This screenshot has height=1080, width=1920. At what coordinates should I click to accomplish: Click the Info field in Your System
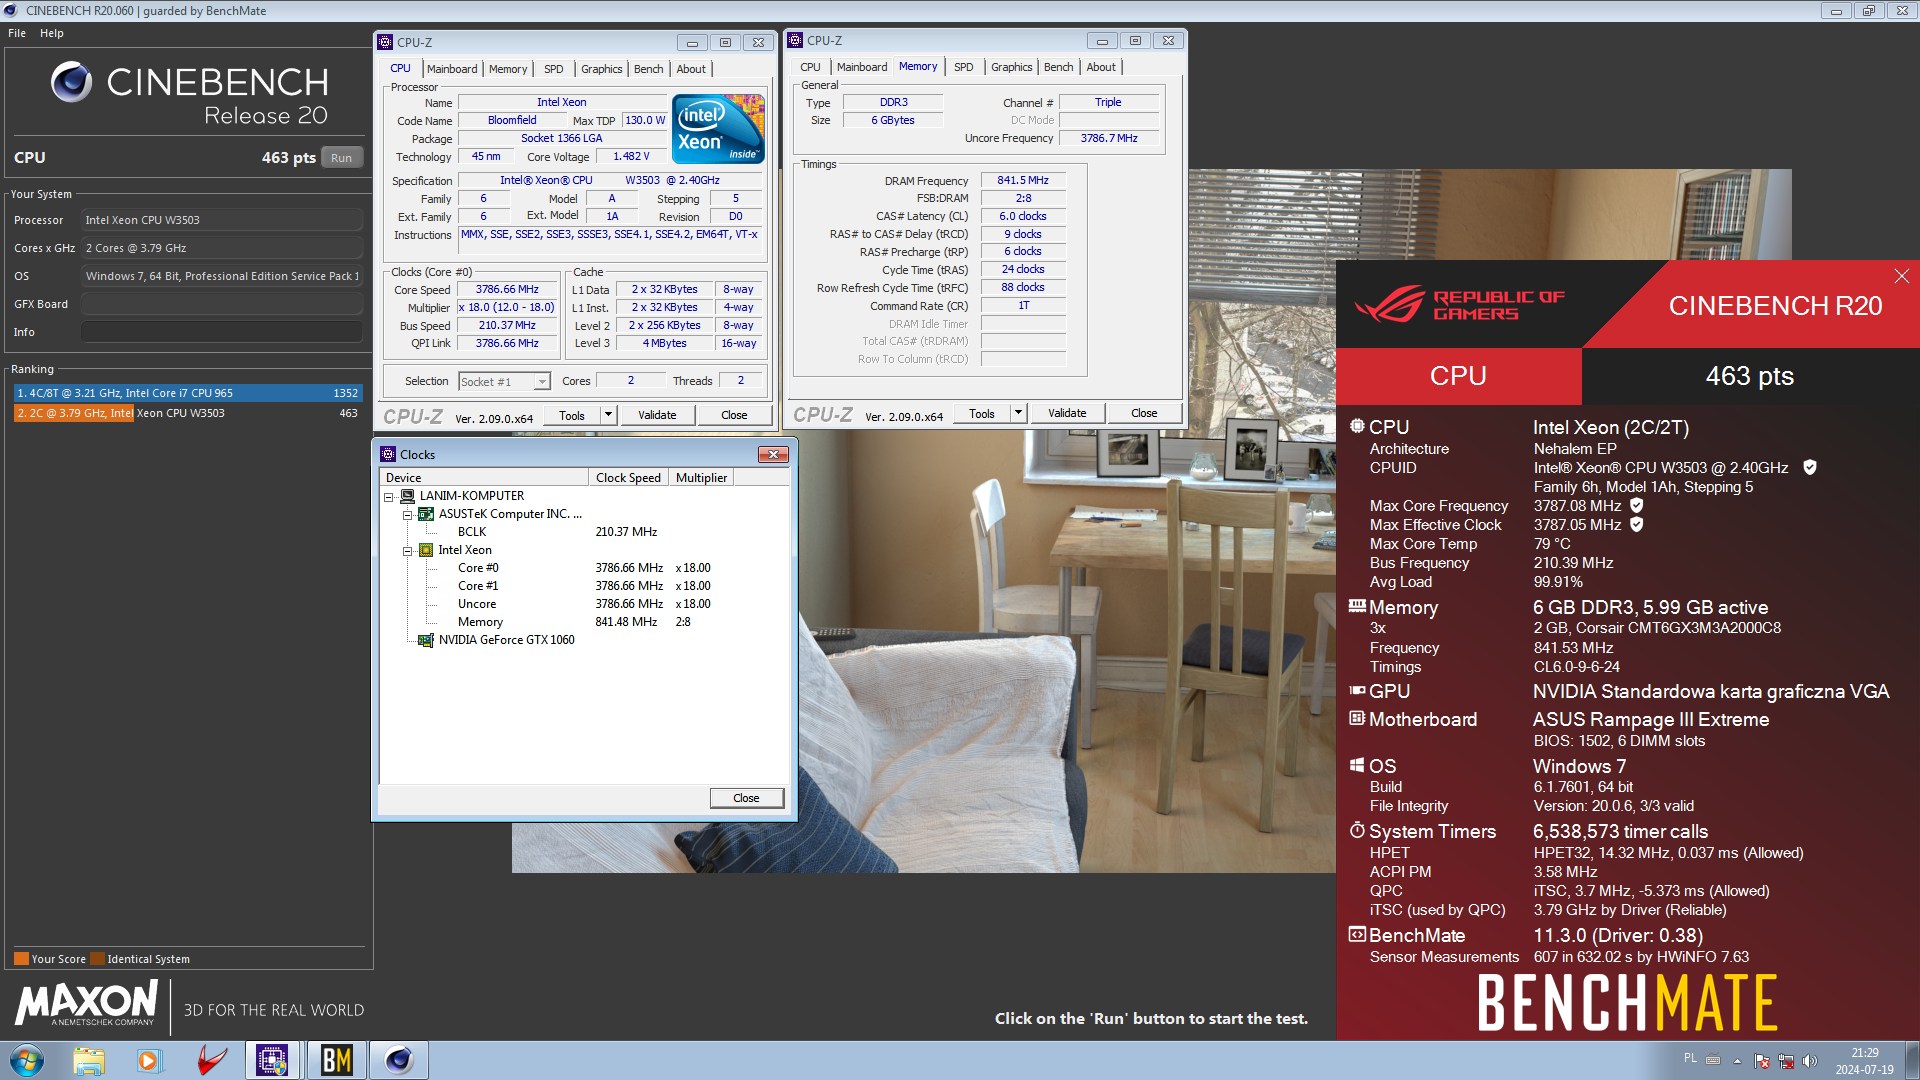coord(222,332)
